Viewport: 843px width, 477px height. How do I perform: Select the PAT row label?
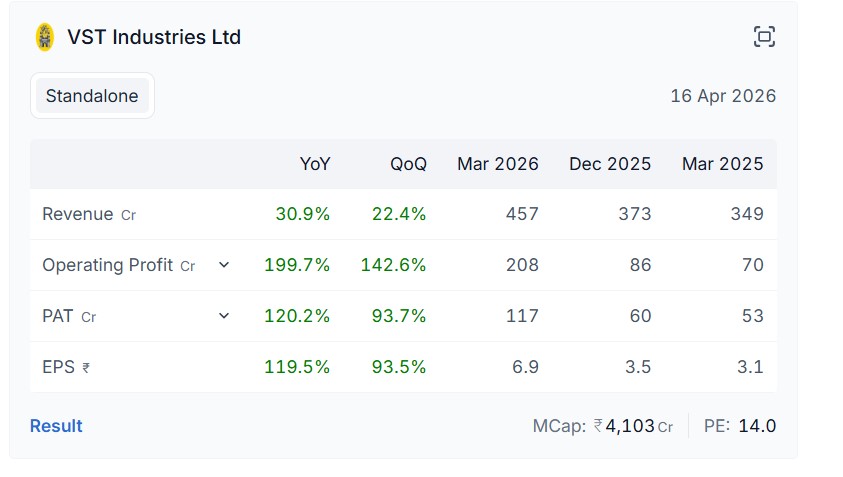point(69,316)
